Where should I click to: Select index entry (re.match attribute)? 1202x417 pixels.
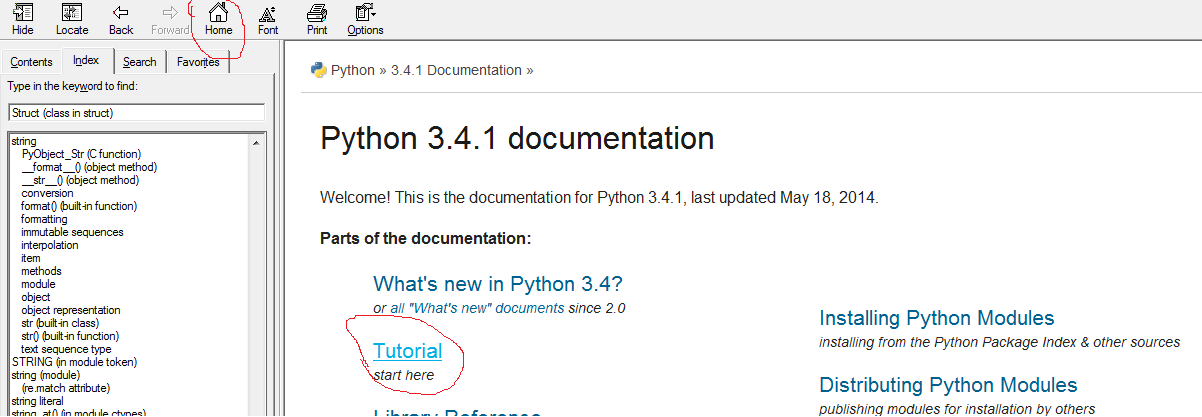65,388
